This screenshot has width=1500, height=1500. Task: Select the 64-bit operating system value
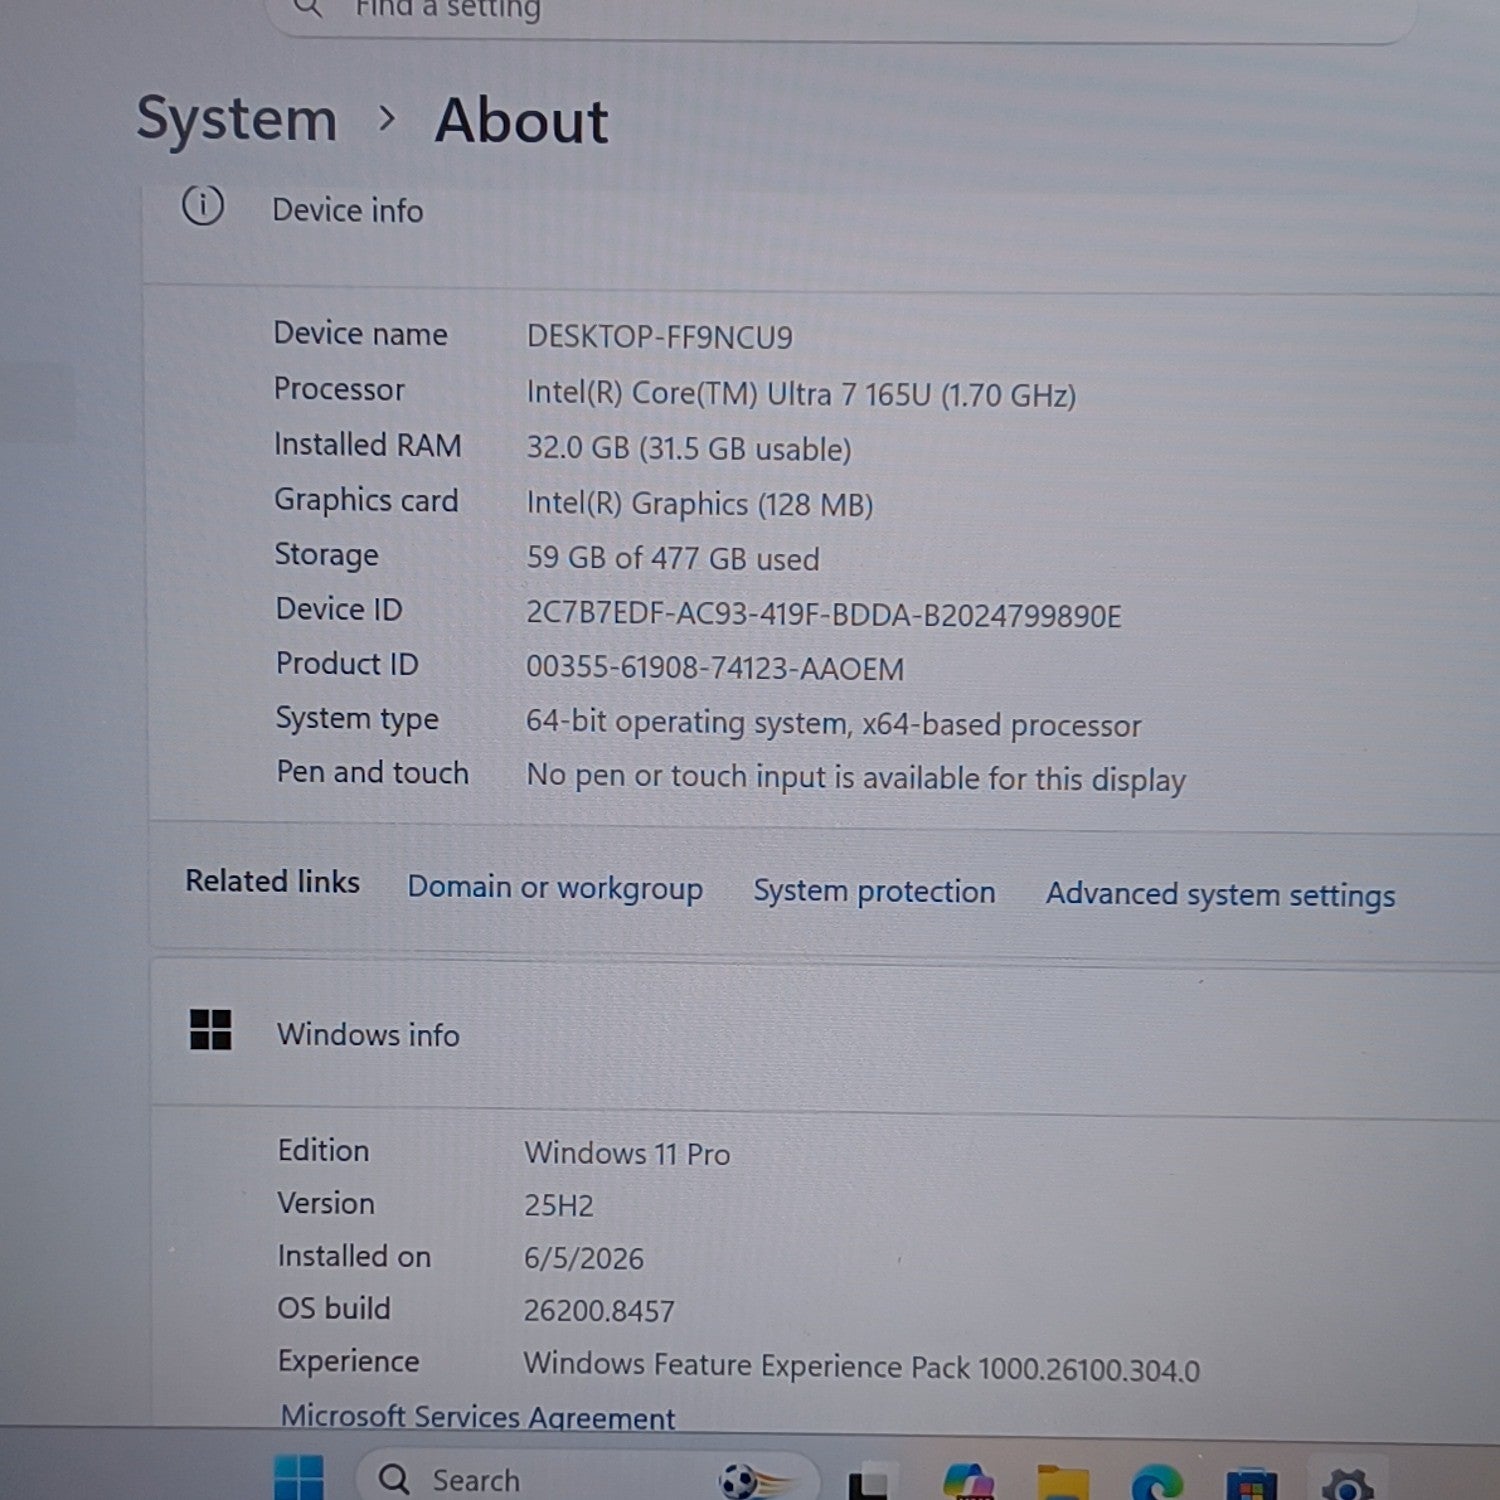coord(833,724)
